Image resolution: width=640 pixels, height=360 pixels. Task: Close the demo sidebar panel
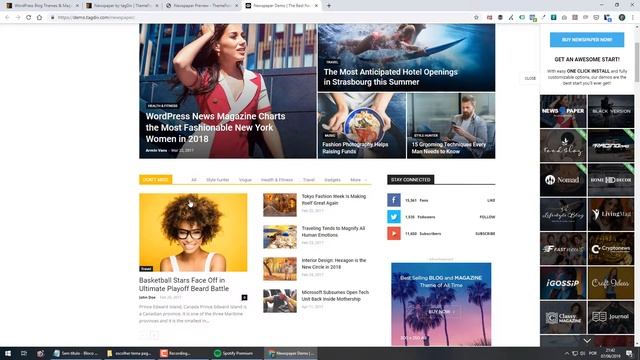[530, 78]
